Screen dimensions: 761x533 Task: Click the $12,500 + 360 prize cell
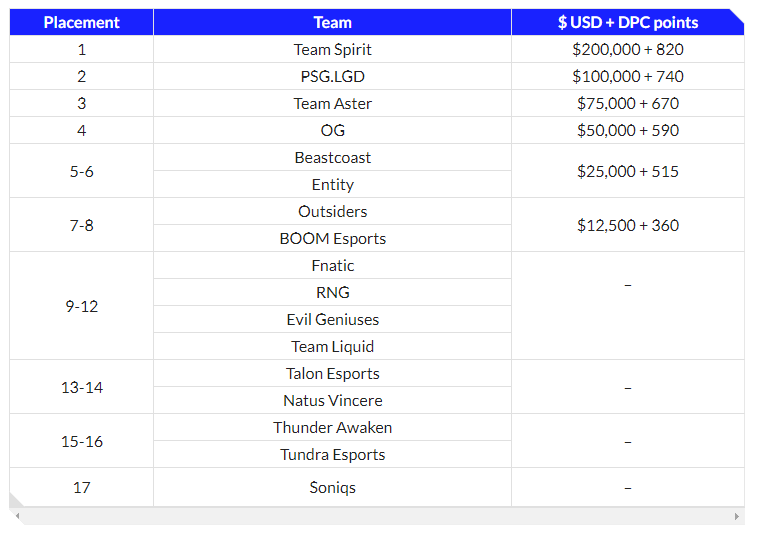627,225
